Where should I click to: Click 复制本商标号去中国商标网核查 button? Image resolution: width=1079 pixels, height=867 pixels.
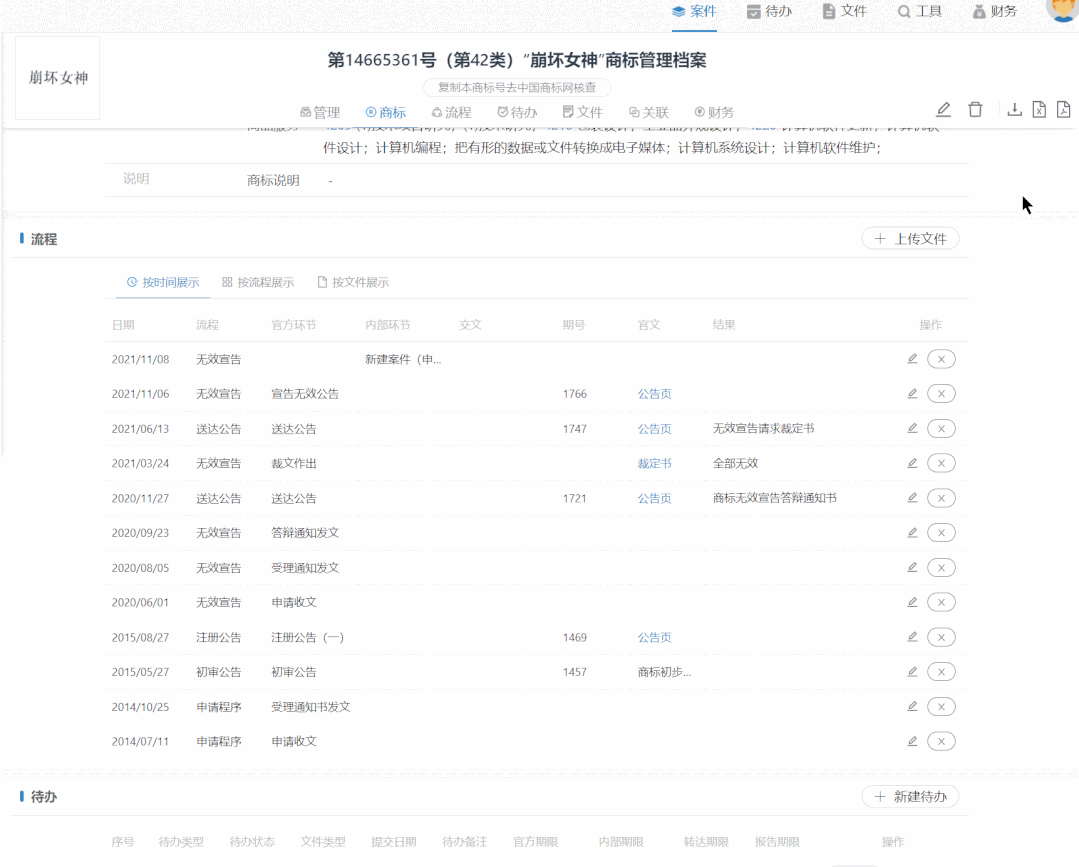517,87
